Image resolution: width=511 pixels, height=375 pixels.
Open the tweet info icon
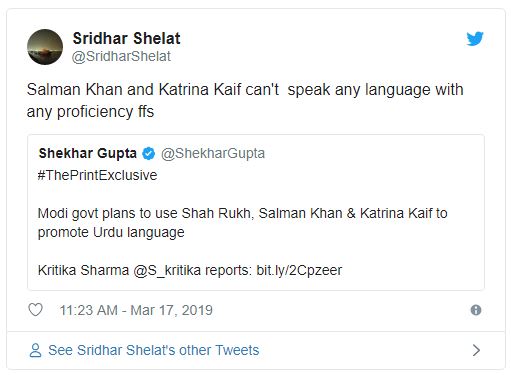[476, 310]
